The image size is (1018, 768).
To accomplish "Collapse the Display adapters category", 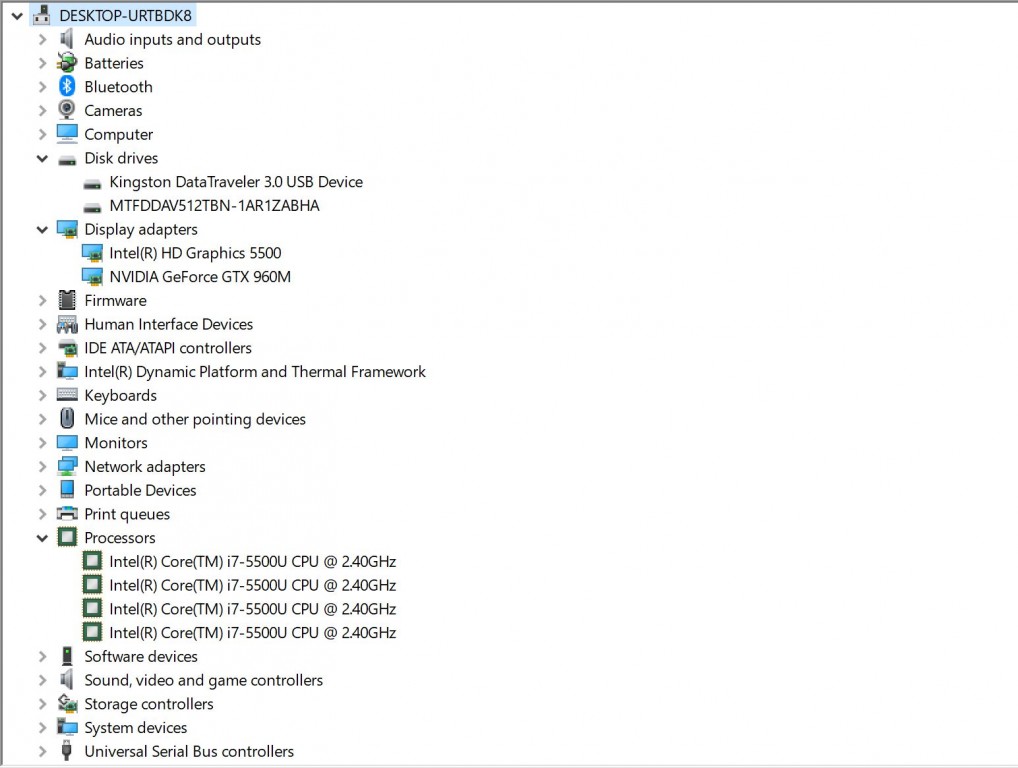I will click(x=42, y=230).
